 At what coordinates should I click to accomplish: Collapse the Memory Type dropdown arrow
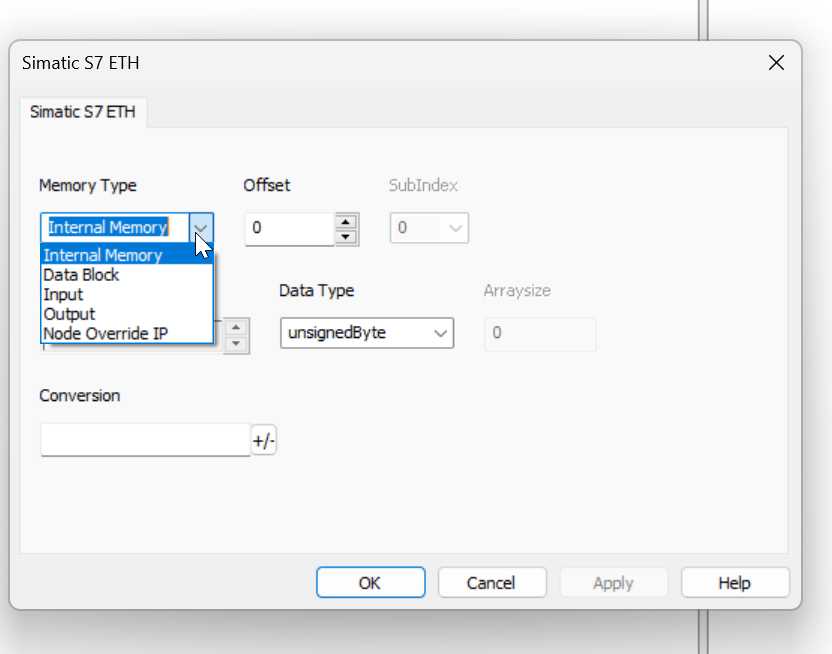[x=201, y=228]
